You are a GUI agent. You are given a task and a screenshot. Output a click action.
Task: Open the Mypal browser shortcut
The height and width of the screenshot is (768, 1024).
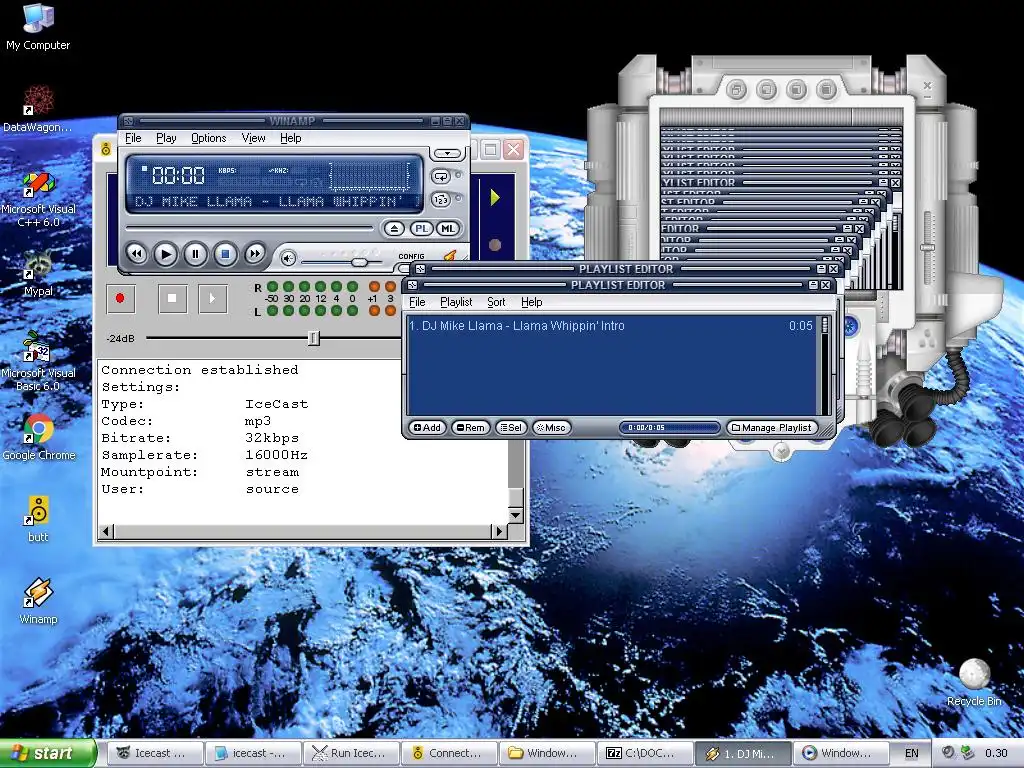tap(38, 273)
